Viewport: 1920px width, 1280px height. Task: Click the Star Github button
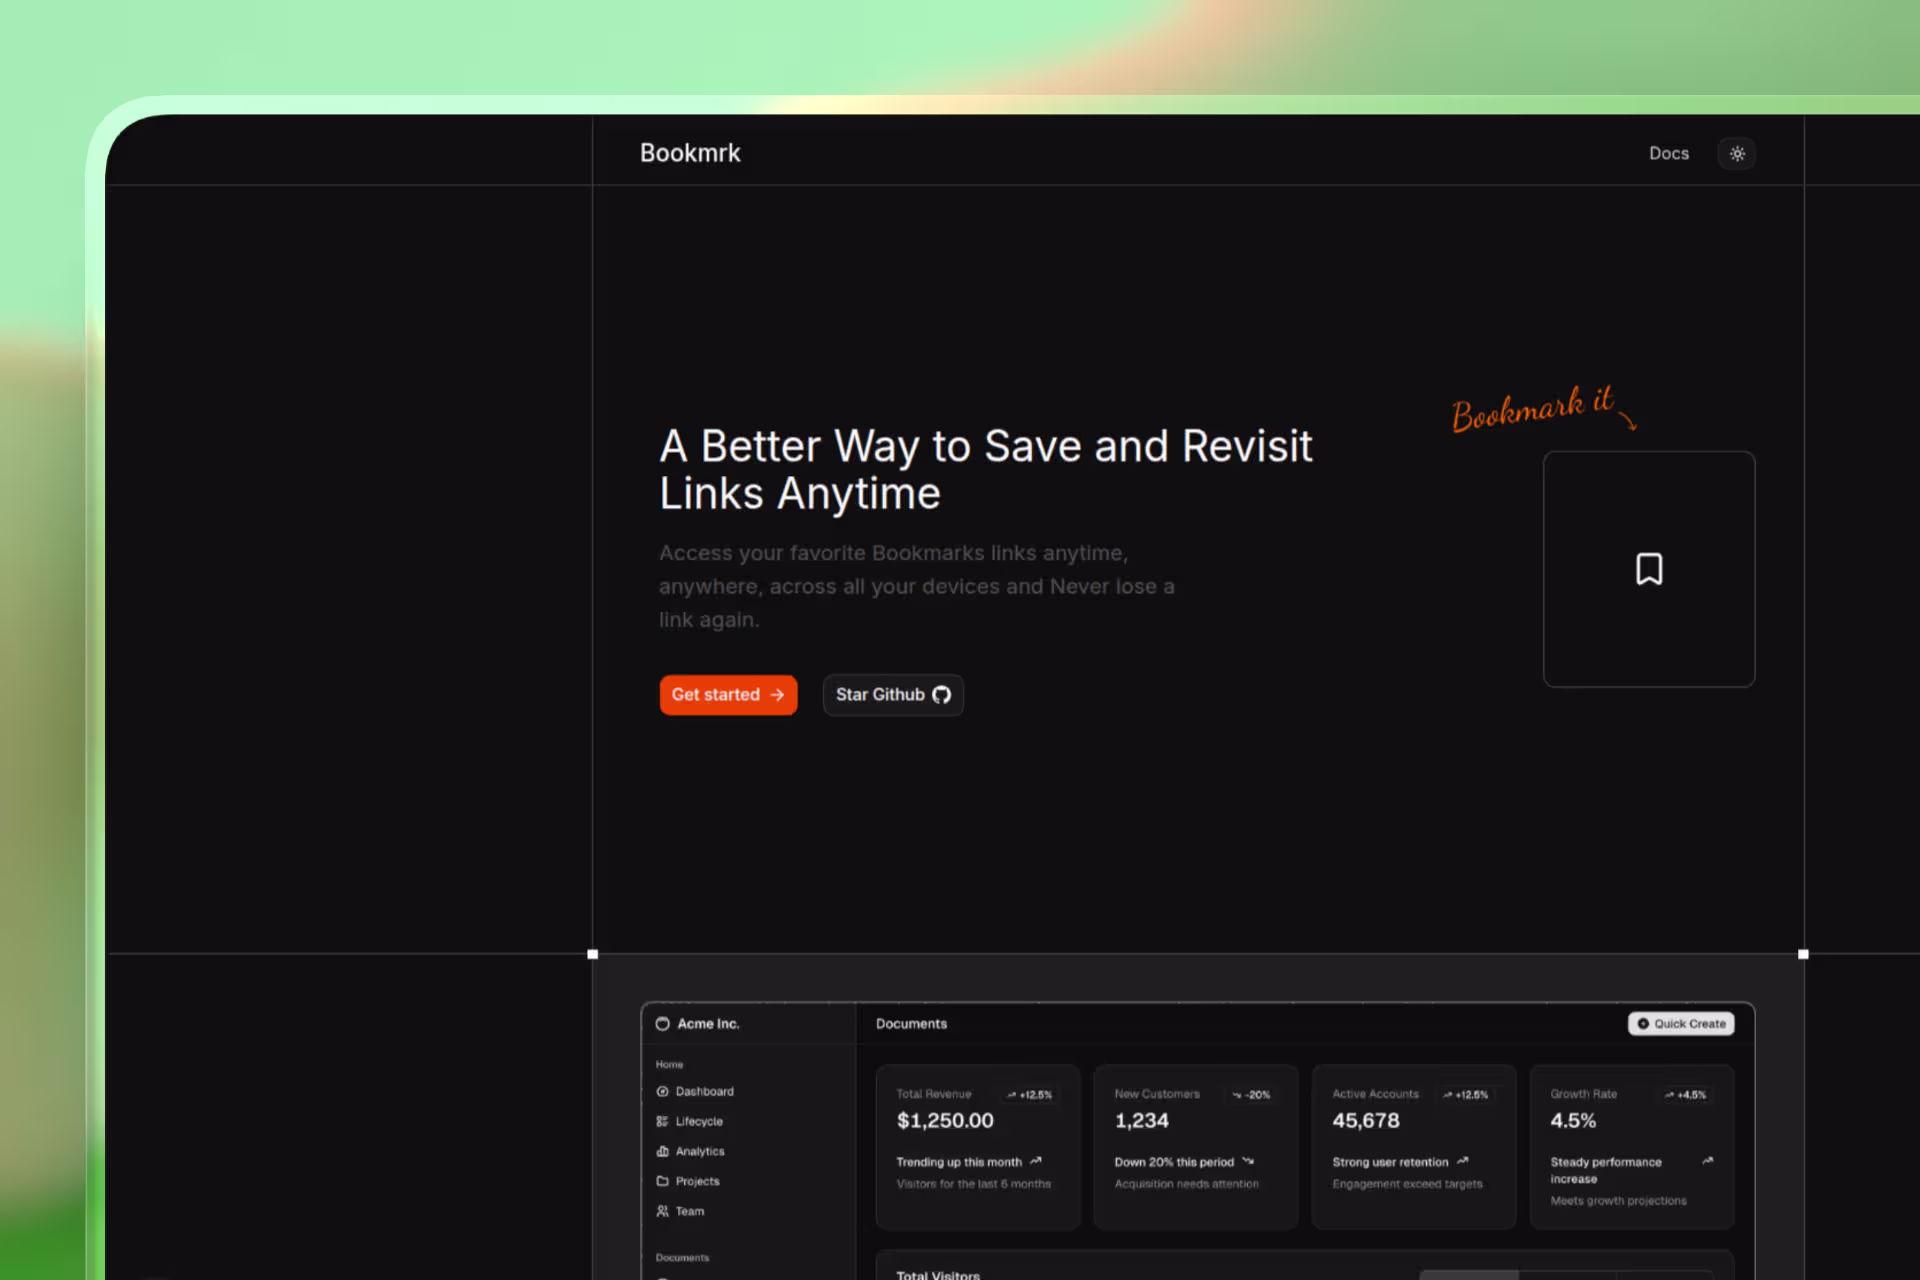tap(893, 695)
